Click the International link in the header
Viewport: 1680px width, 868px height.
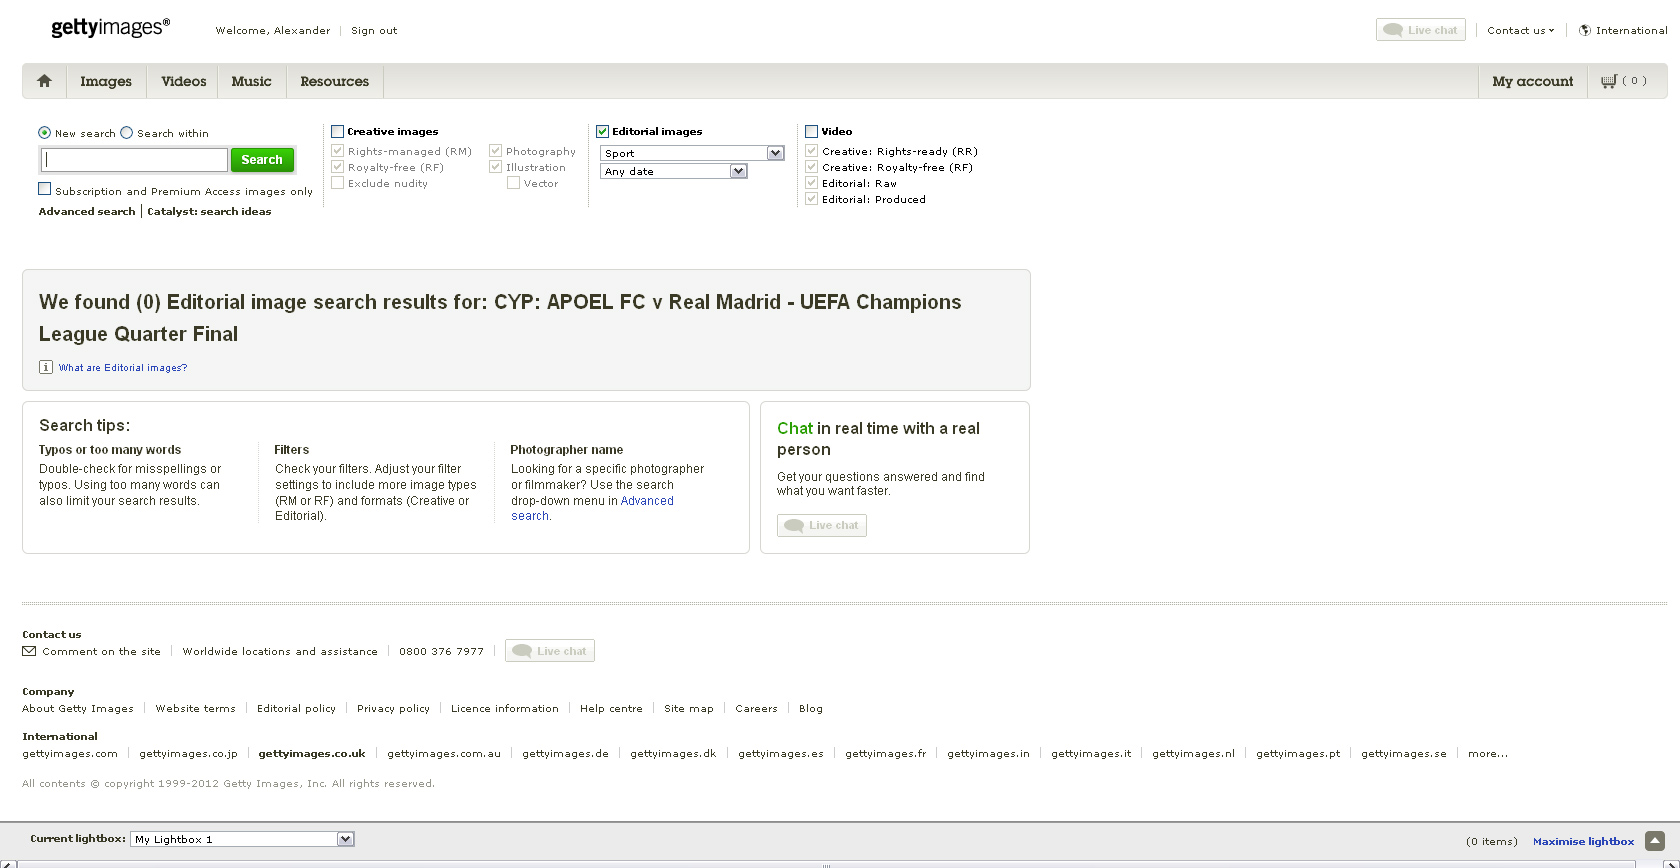[x=1632, y=30]
